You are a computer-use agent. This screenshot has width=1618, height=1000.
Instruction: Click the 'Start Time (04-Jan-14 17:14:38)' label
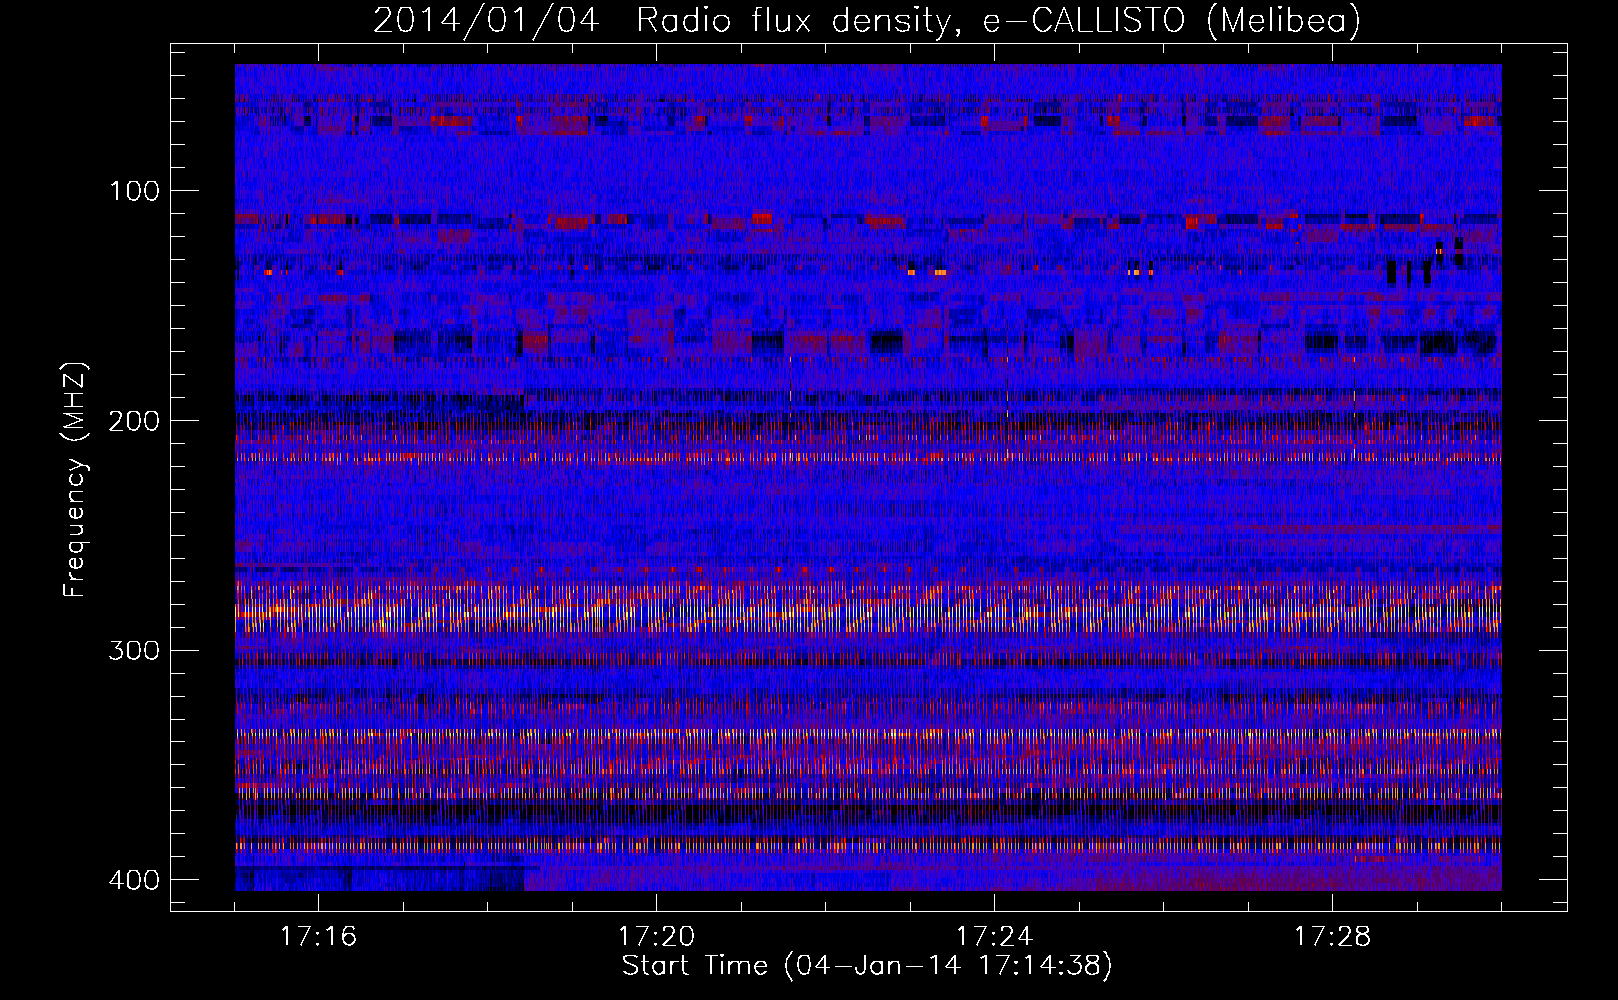867,966
